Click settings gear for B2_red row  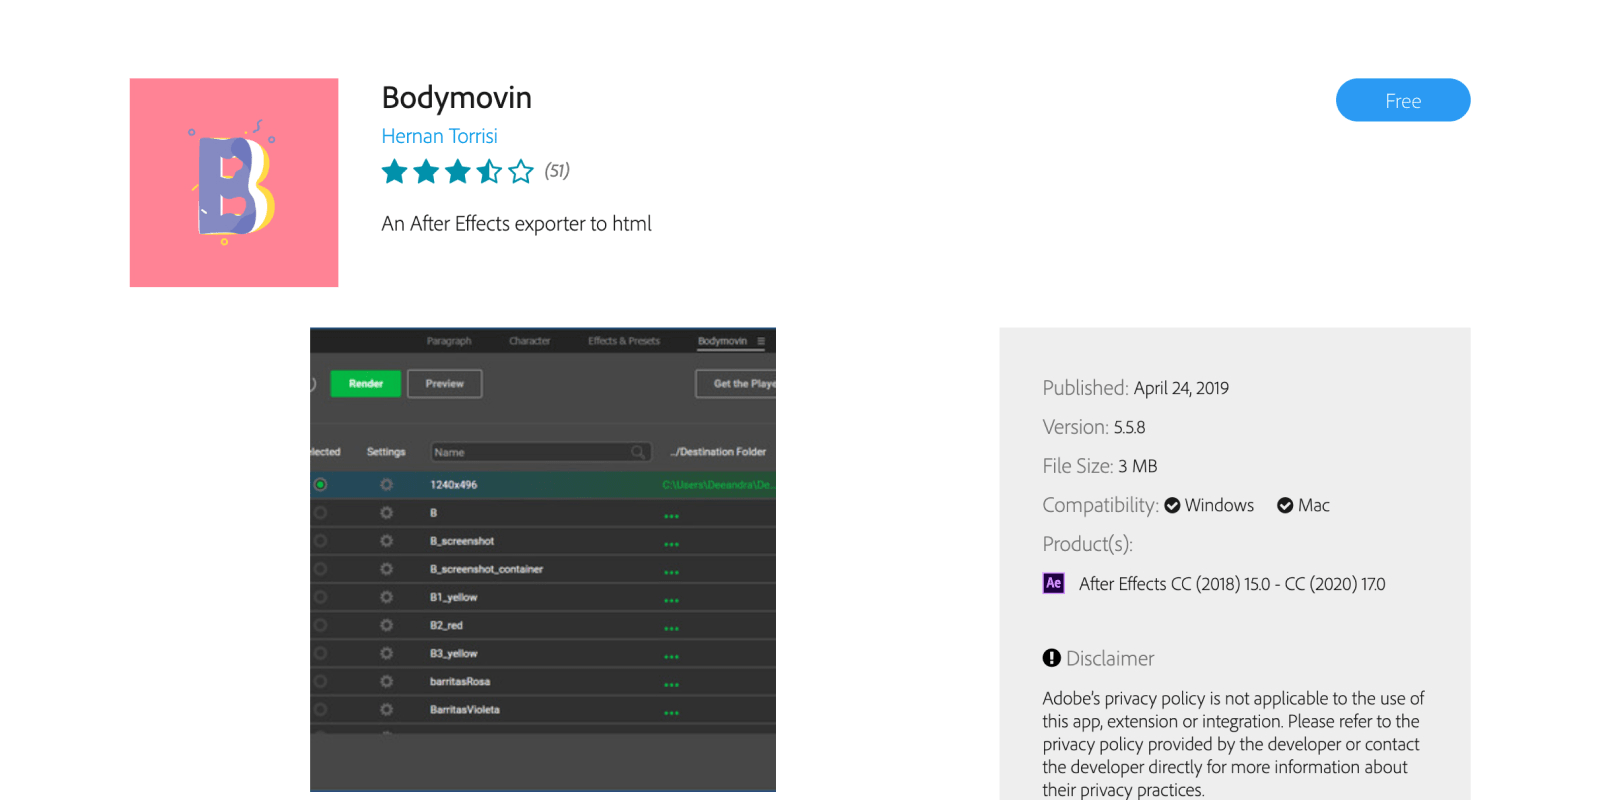click(386, 625)
